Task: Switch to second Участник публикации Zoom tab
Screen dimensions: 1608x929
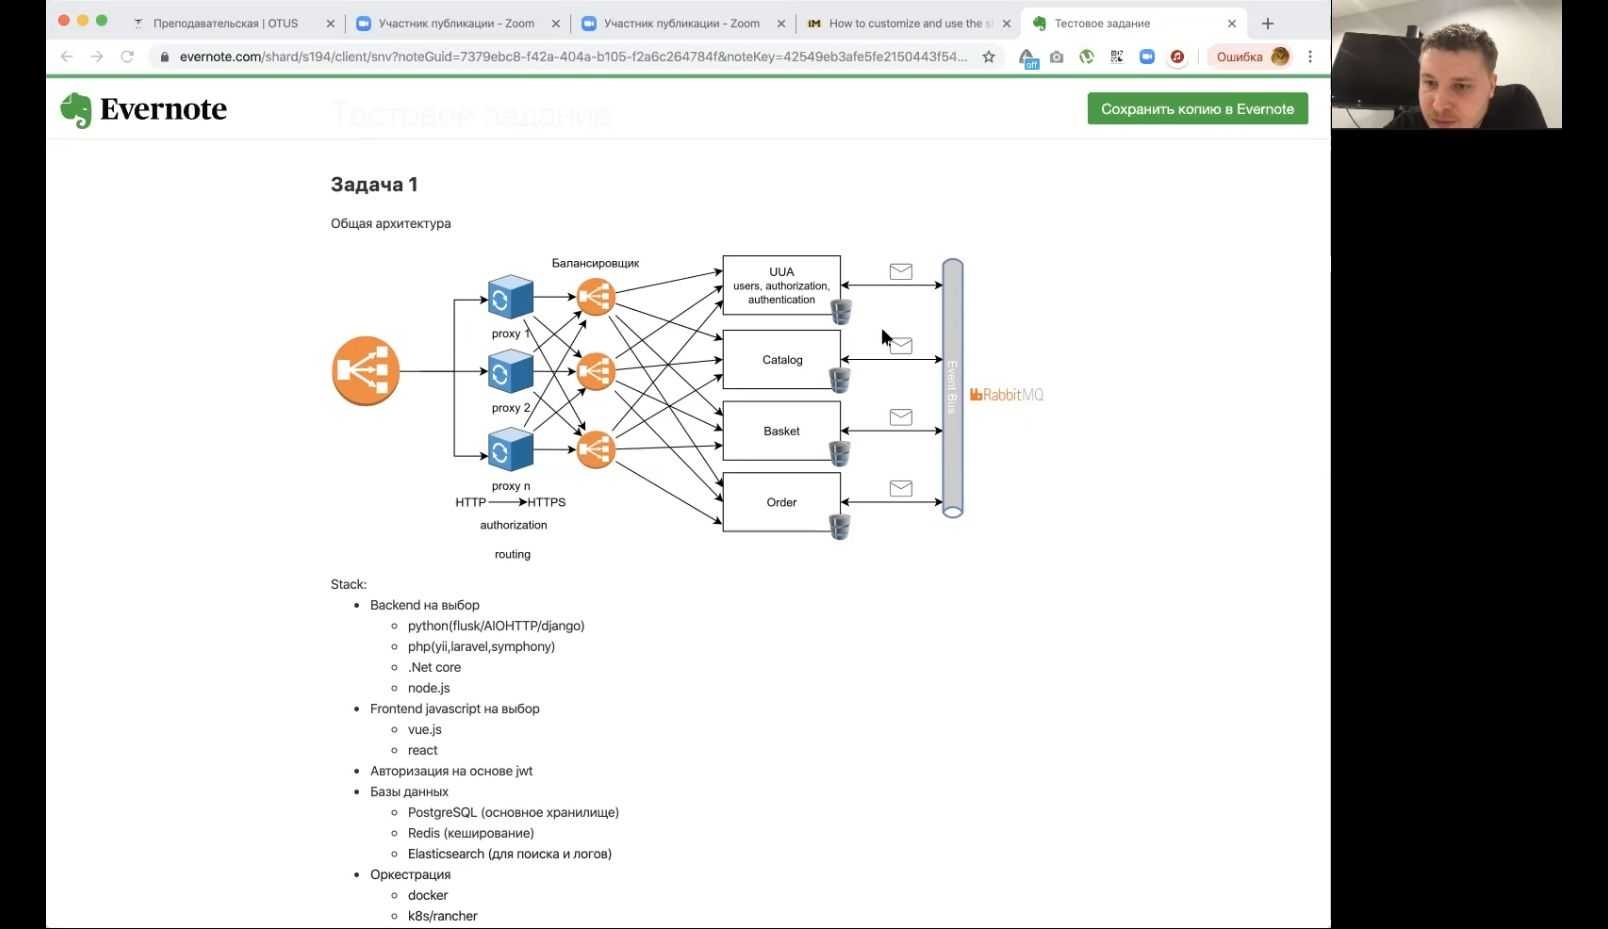Action: 681,23
